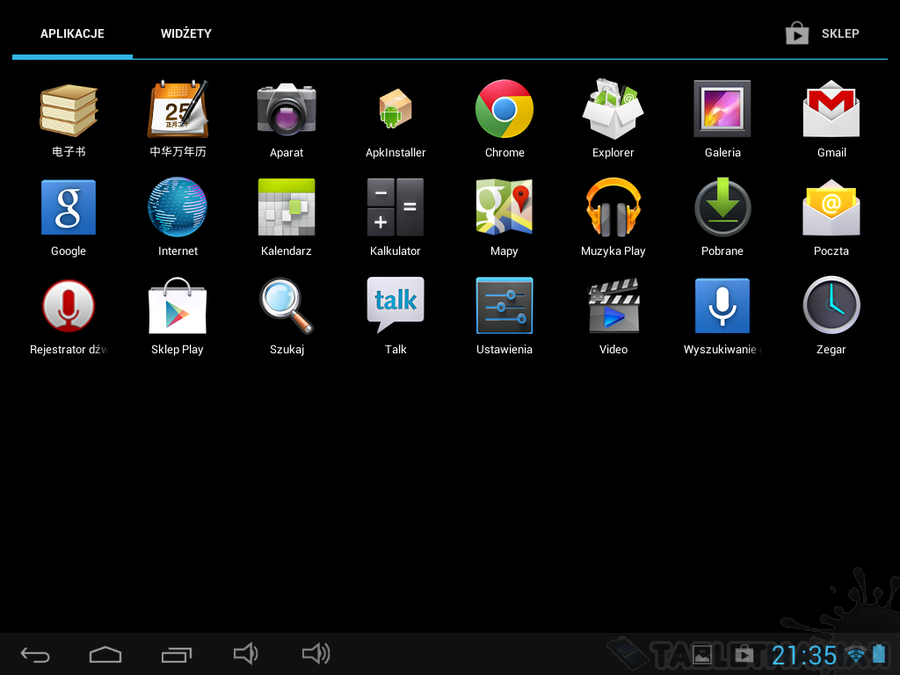
Task: Tap the Back navigation button
Action: 35,654
